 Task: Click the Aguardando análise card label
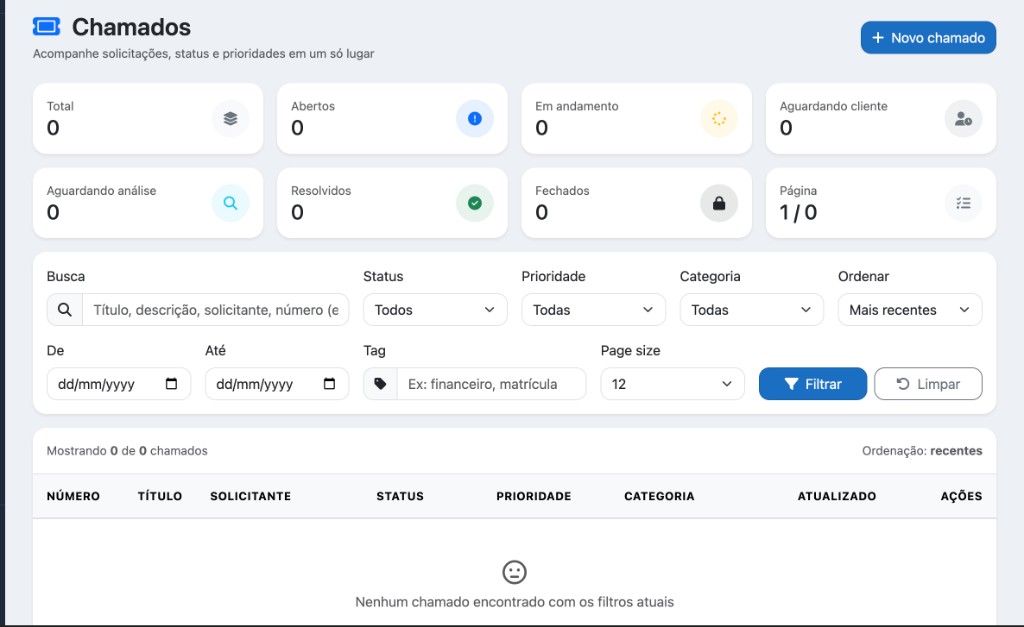point(101,191)
